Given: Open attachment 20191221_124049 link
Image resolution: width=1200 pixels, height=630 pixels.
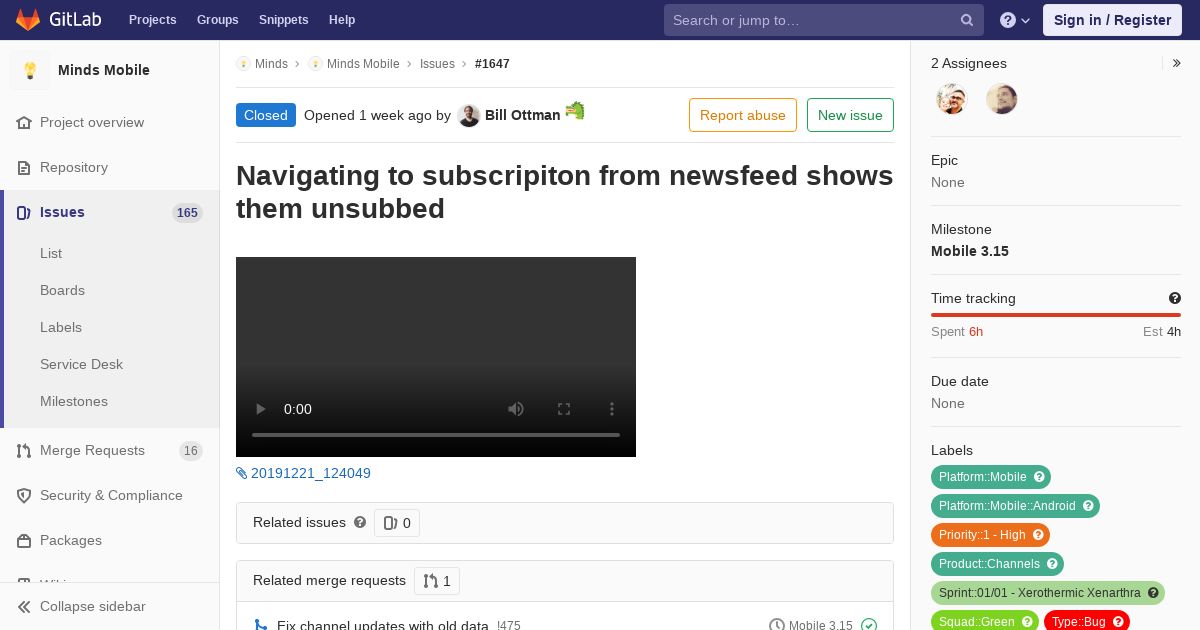Looking at the screenshot, I should pos(311,473).
